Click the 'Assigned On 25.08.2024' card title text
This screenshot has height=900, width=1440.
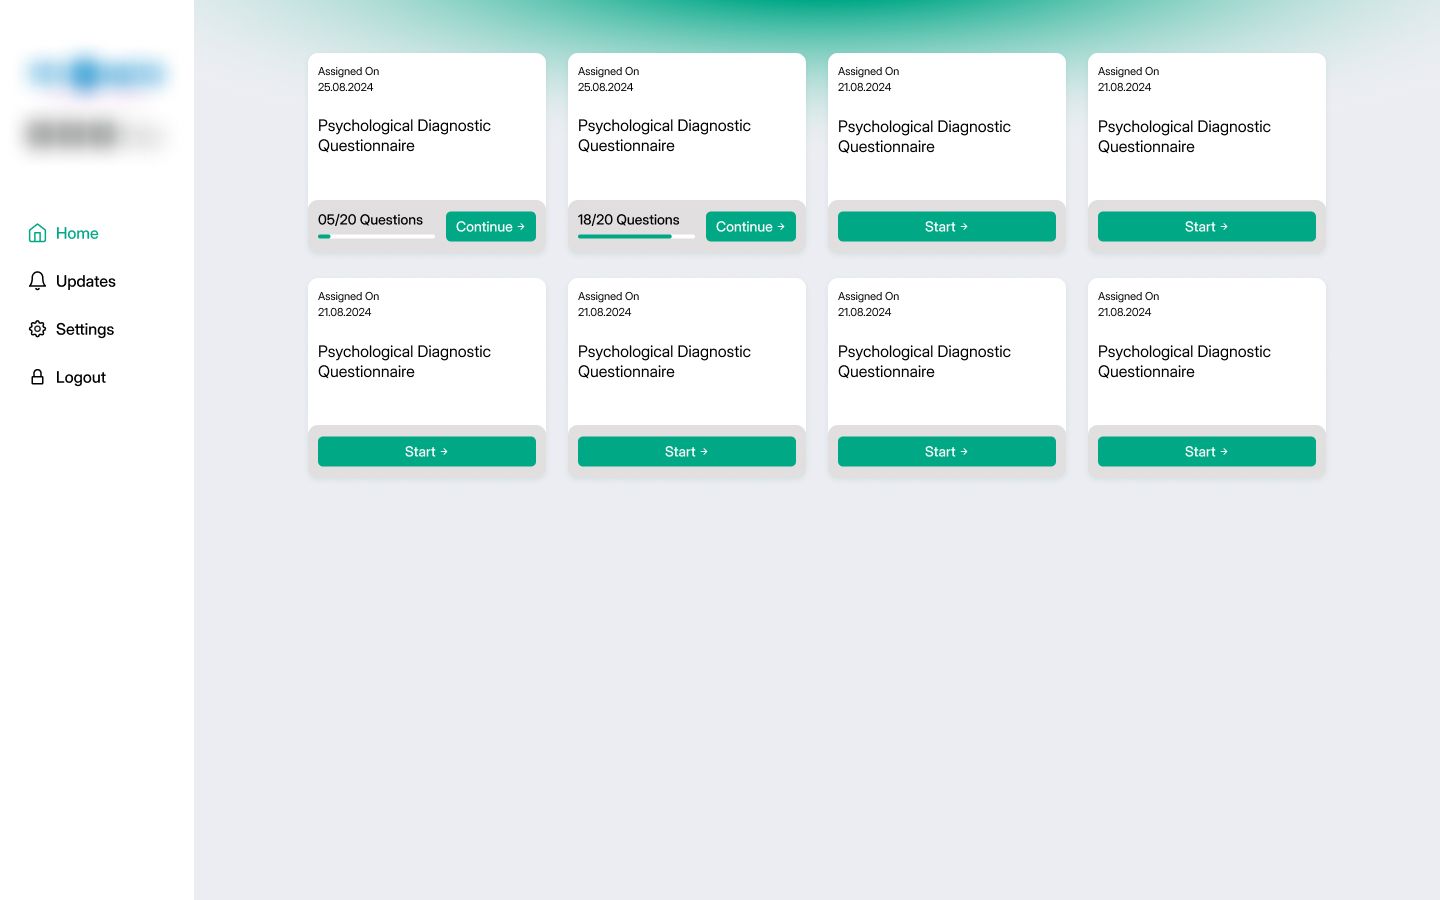pyautogui.click(x=404, y=135)
